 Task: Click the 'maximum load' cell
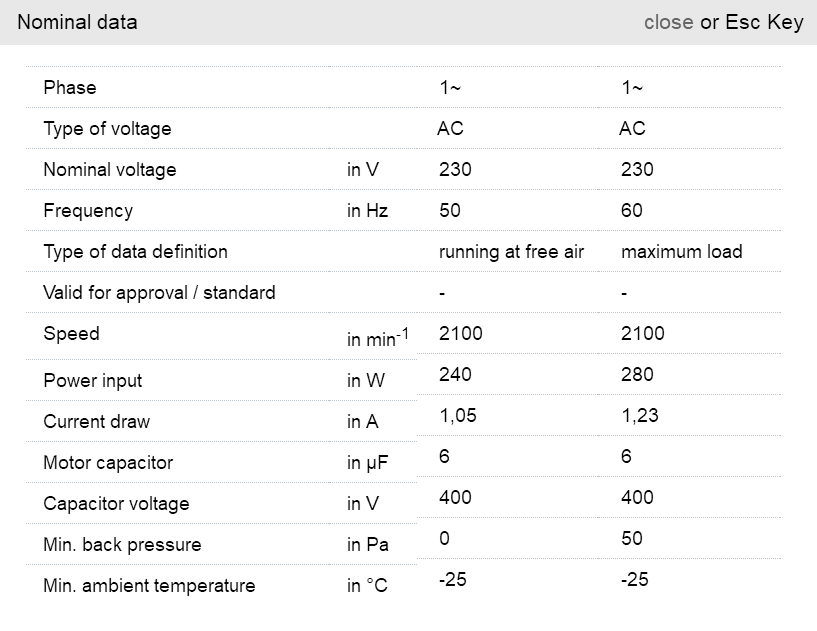(681, 252)
